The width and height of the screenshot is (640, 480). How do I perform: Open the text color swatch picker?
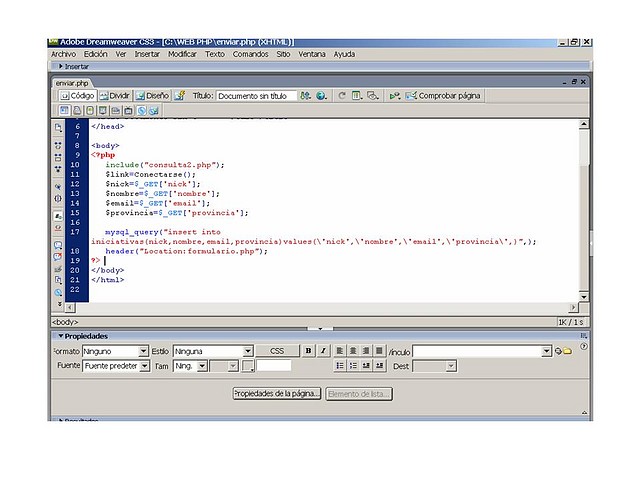pyautogui.click(x=248, y=366)
